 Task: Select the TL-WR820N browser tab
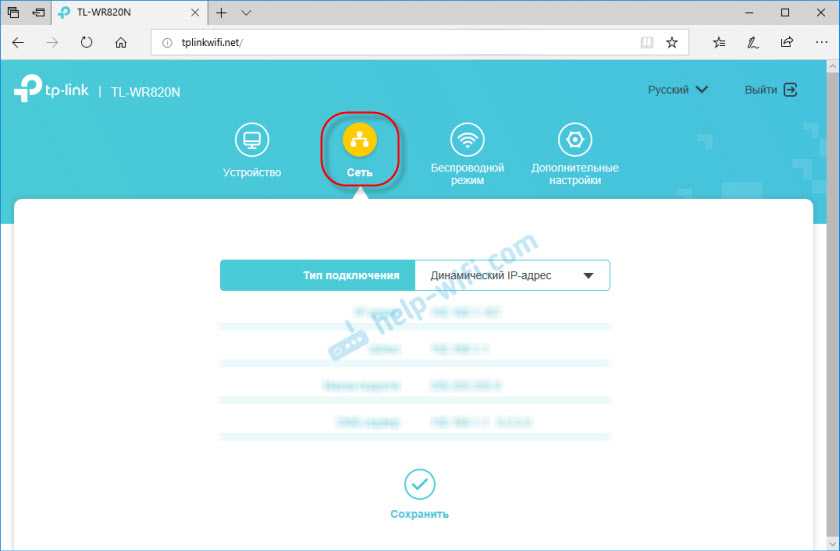129,13
